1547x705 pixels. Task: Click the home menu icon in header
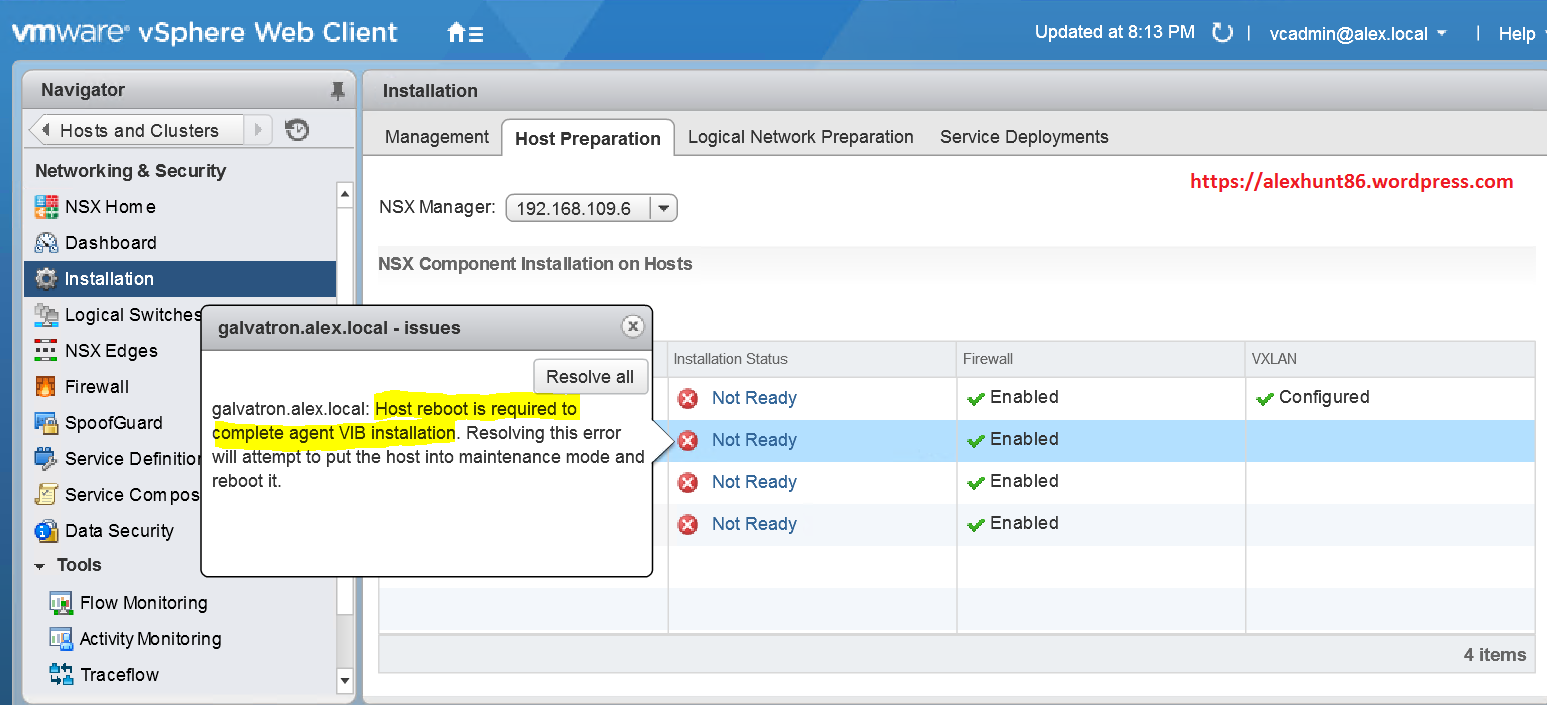pyautogui.click(x=465, y=33)
